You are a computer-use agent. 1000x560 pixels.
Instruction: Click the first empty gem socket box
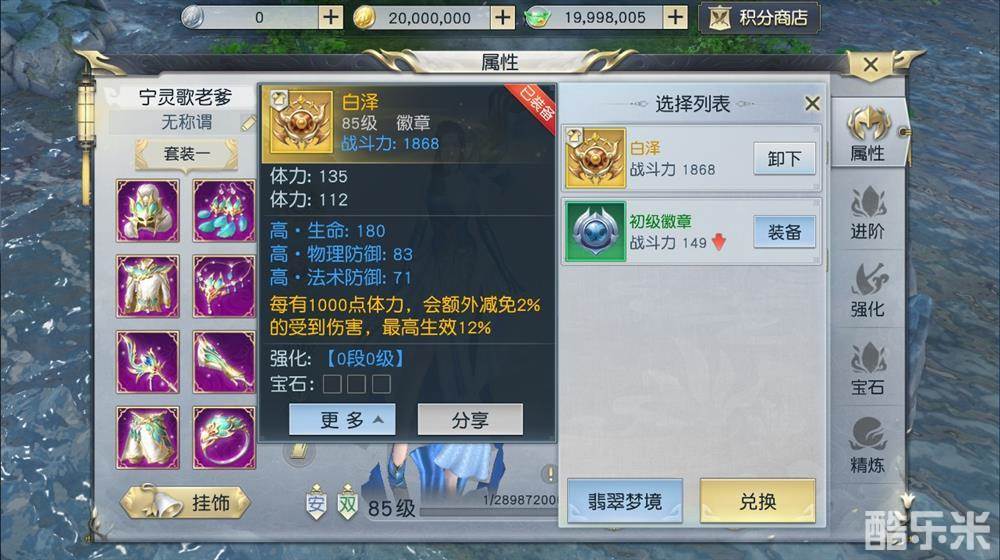point(332,384)
